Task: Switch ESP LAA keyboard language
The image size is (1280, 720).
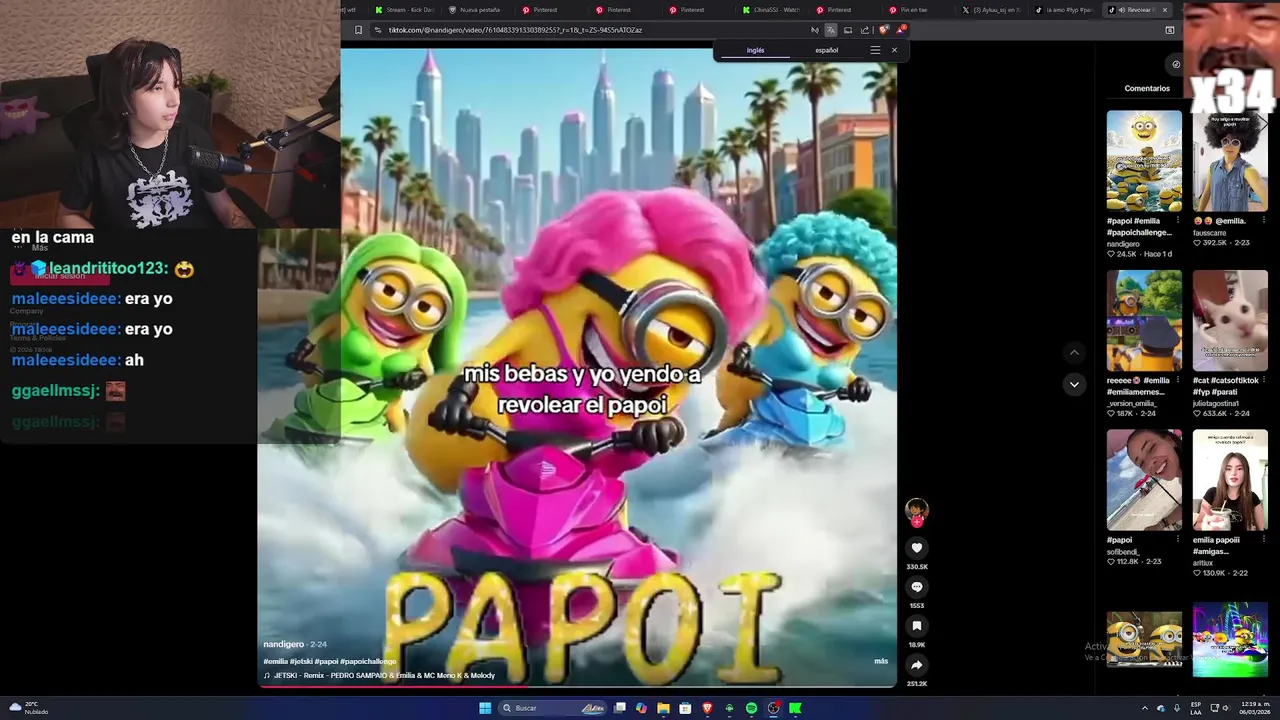Action: click(x=1196, y=708)
